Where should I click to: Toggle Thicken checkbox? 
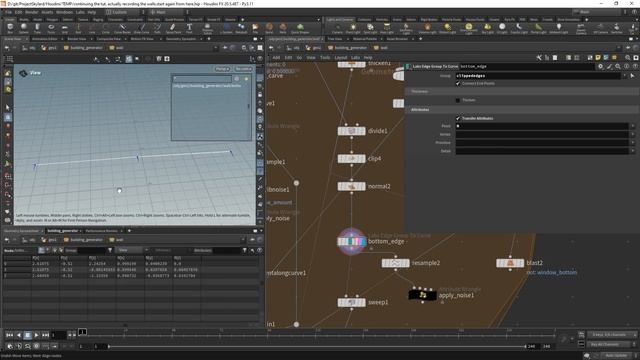(458, 100)
